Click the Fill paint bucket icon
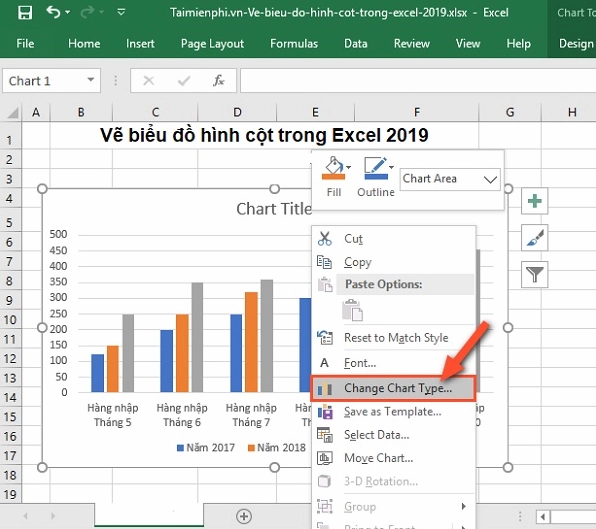596x529 pixels. (x=333, y=168)
